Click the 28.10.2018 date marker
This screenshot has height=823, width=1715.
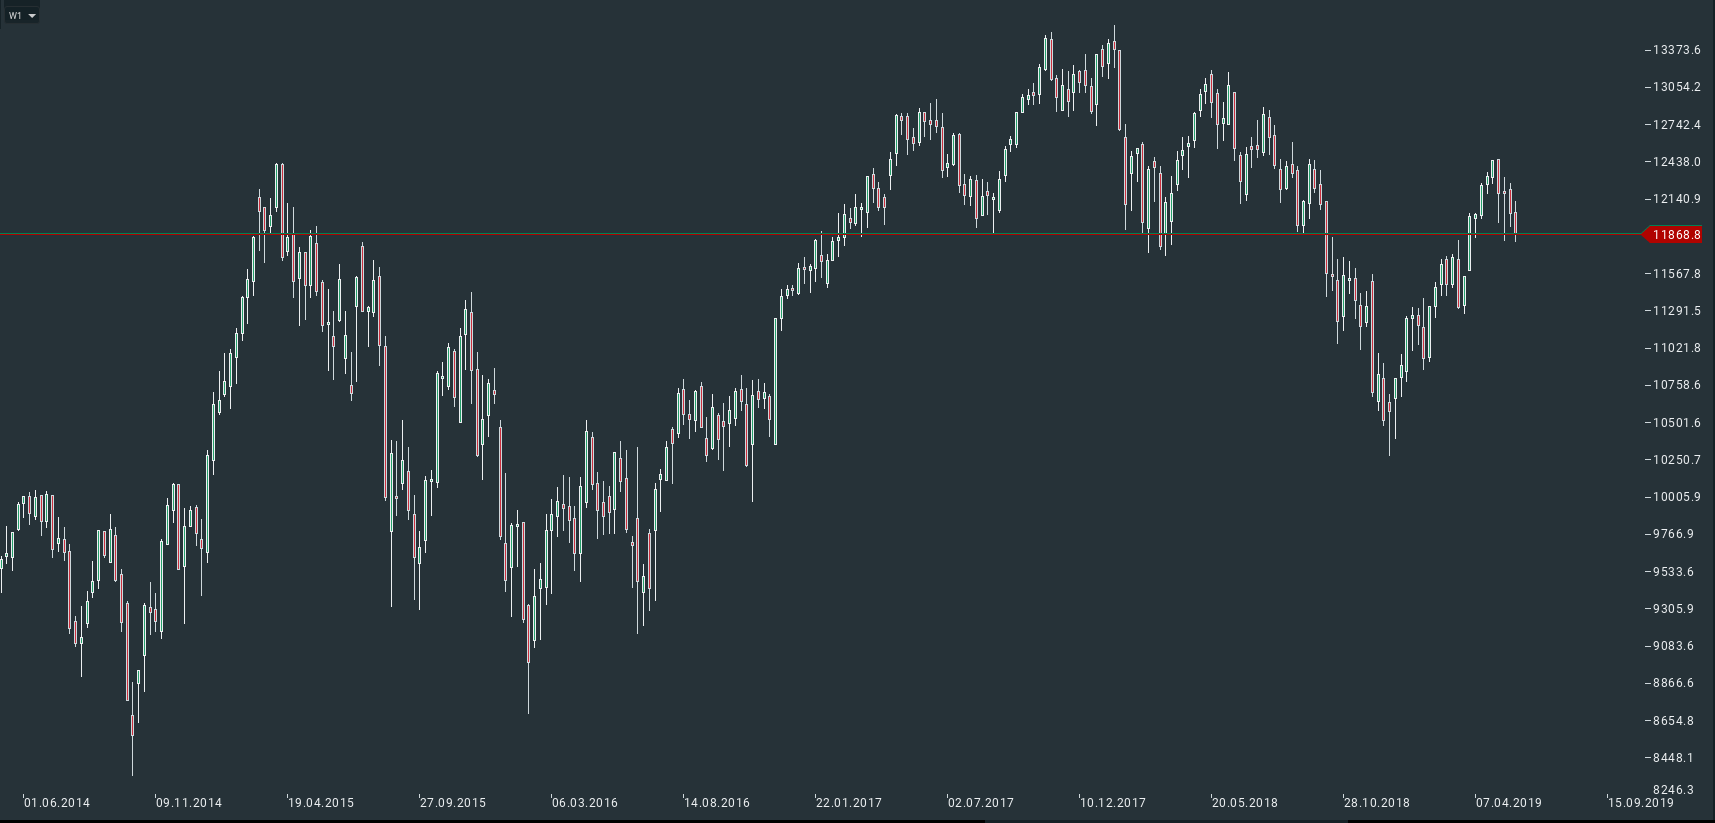coord(1376,802)
